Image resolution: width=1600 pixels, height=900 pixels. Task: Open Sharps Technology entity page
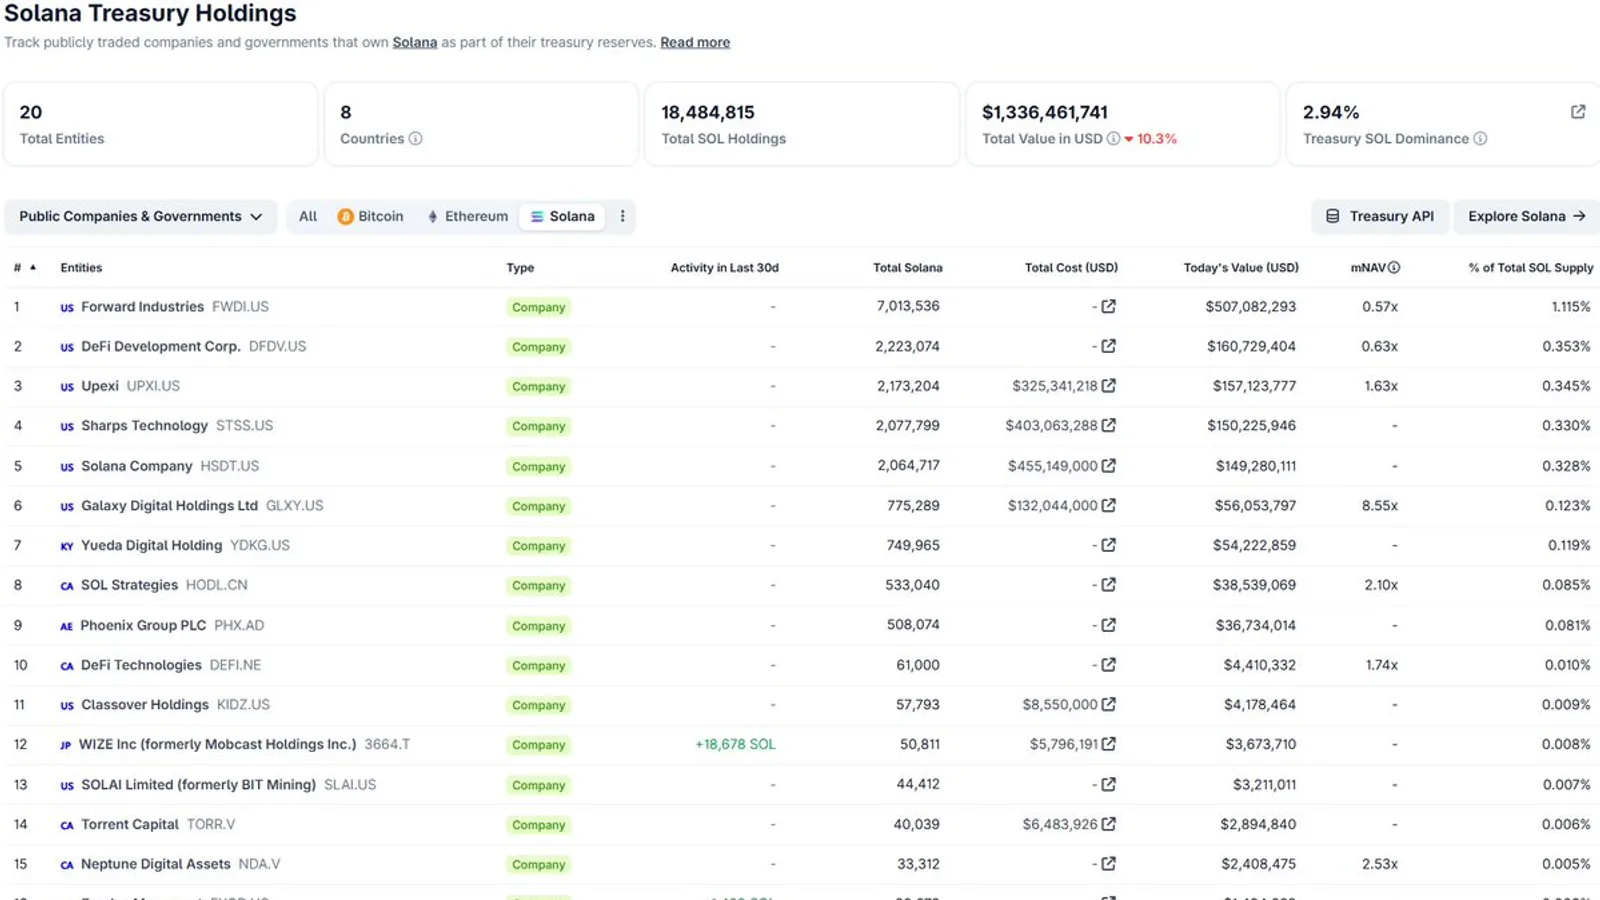pyautogui.click(x=144, y=426)
